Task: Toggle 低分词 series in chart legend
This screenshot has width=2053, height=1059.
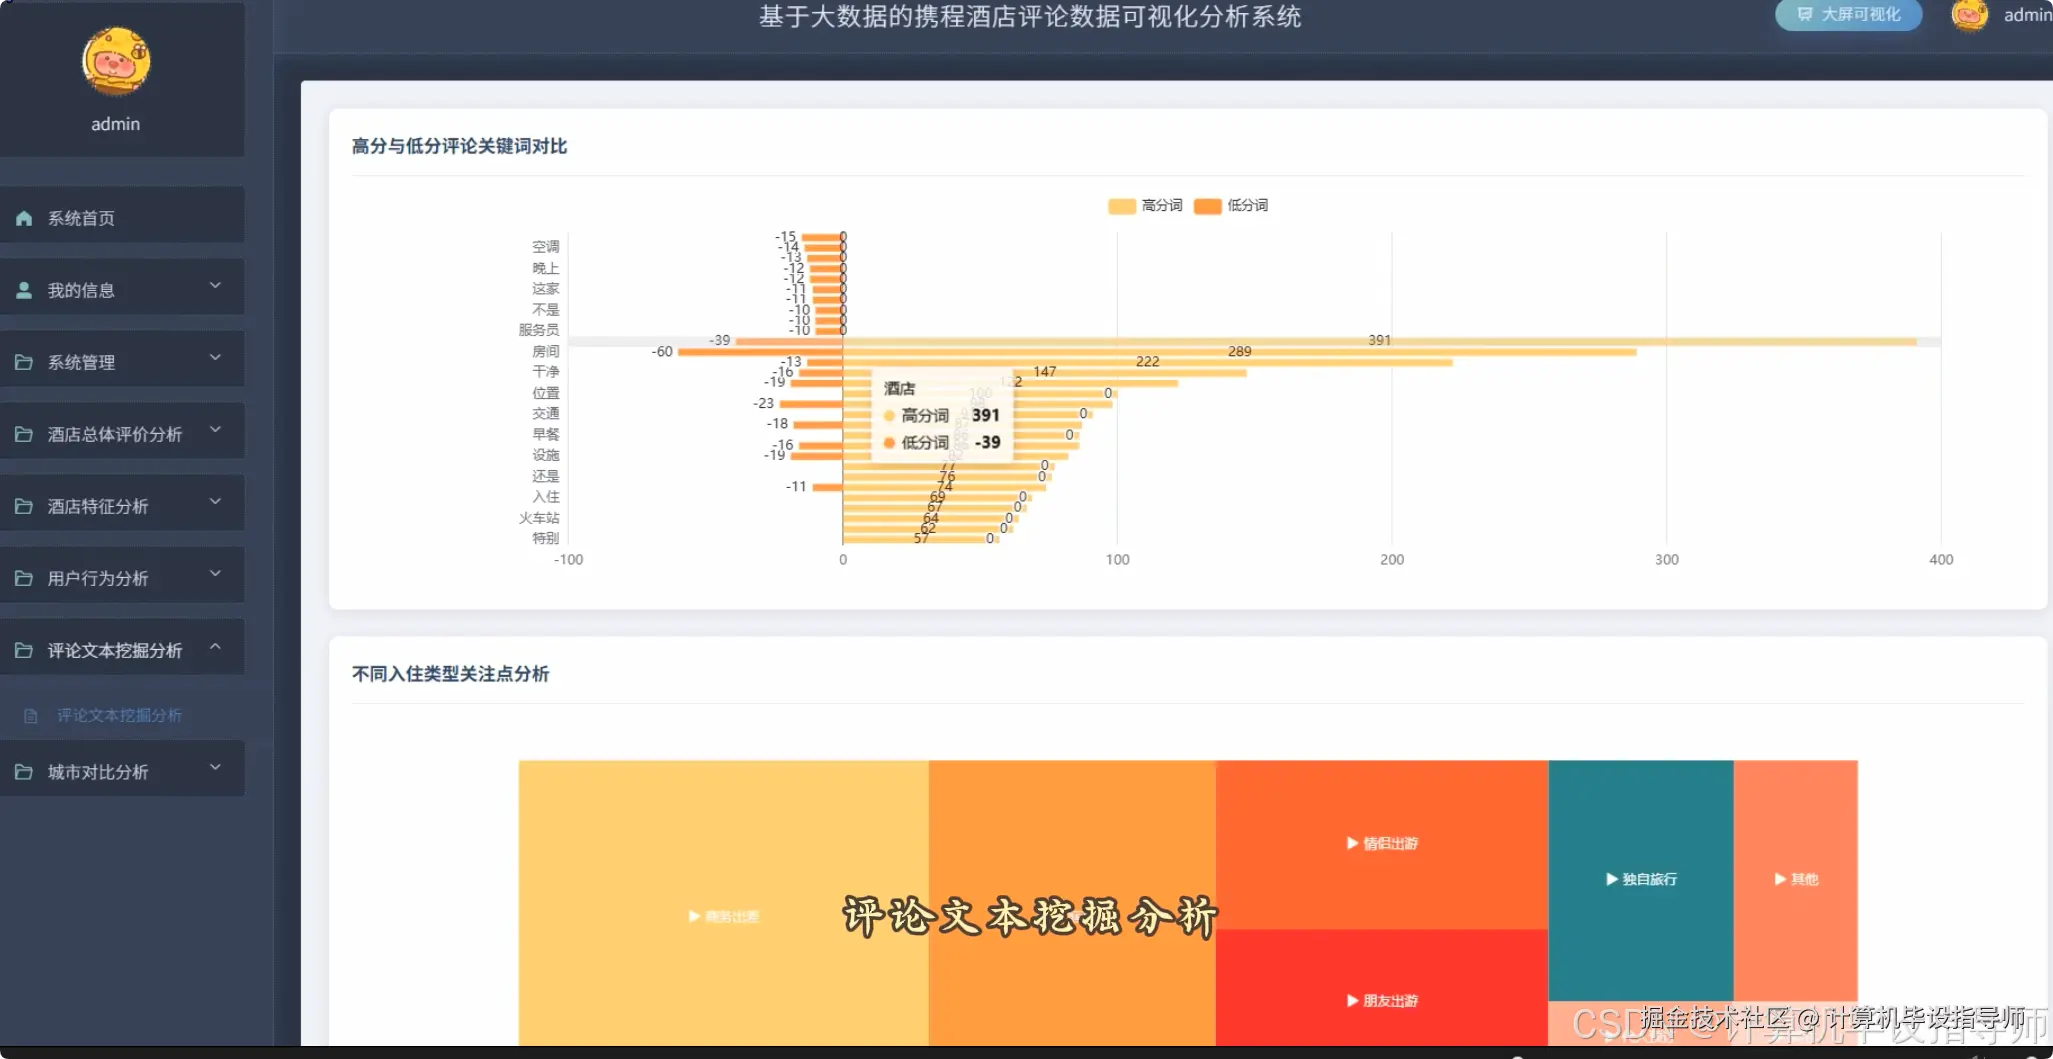Action: click(x=1231, y=205)
